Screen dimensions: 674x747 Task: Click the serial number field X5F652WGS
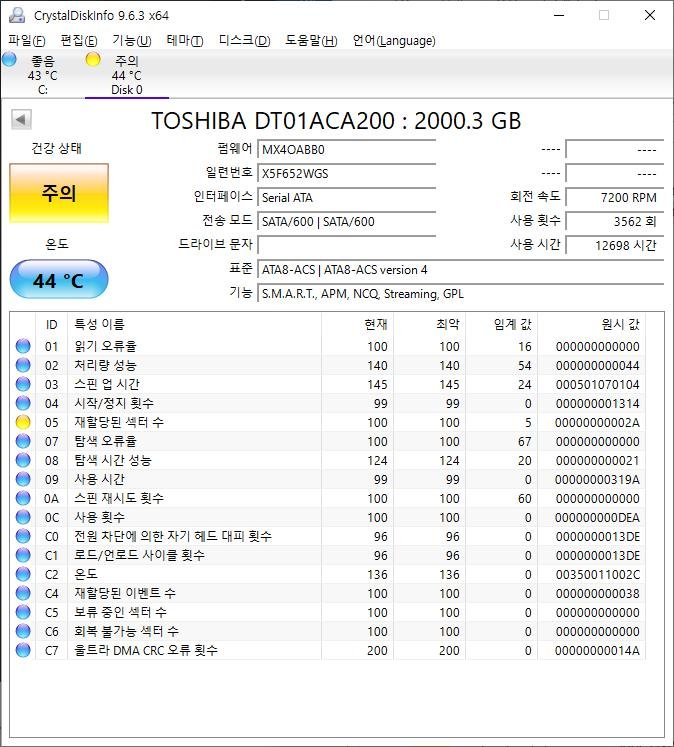coord(346,173)
